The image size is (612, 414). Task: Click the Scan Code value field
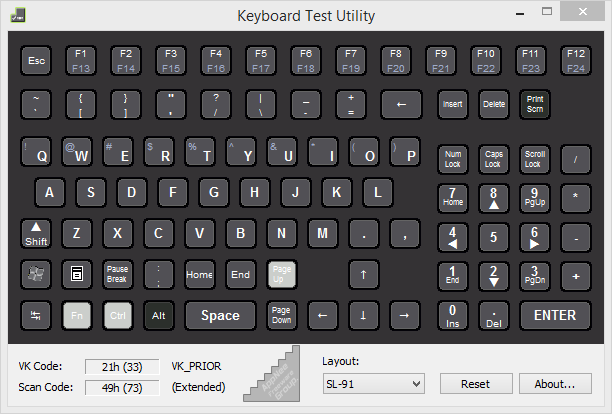pos(122,388)
